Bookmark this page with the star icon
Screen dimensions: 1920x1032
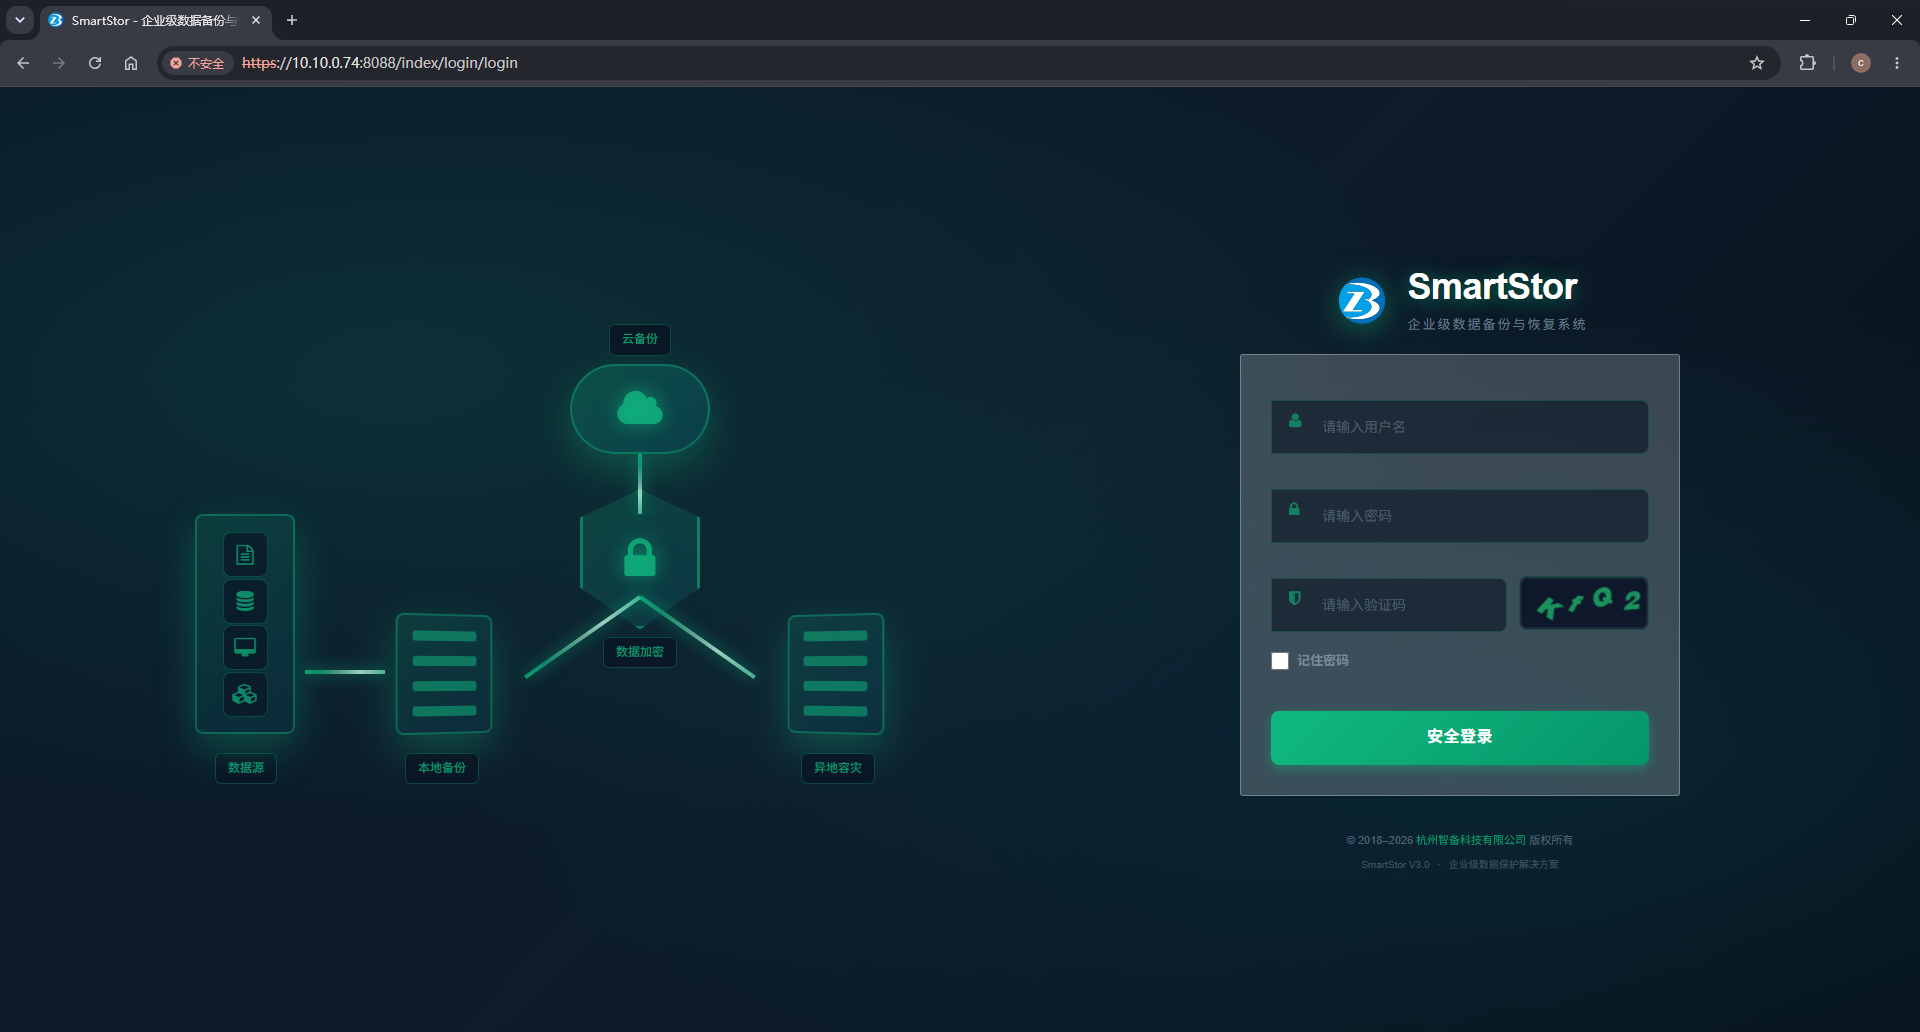coord(1757,63)
